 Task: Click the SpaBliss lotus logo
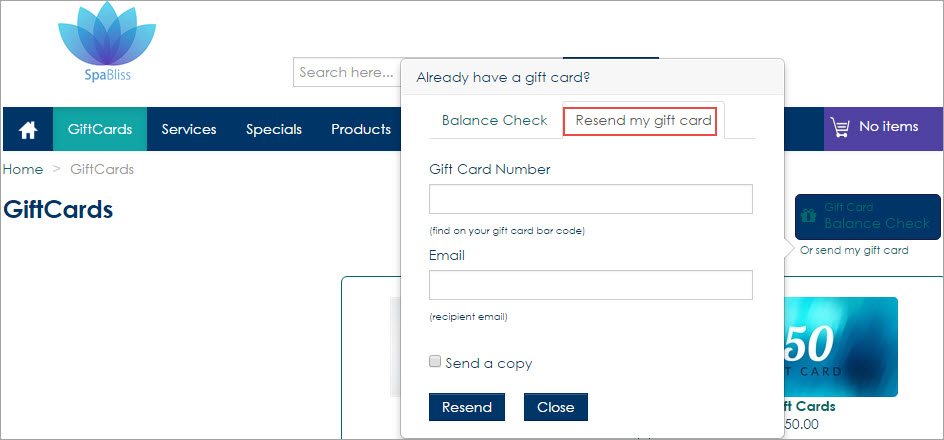pos(107,41)
